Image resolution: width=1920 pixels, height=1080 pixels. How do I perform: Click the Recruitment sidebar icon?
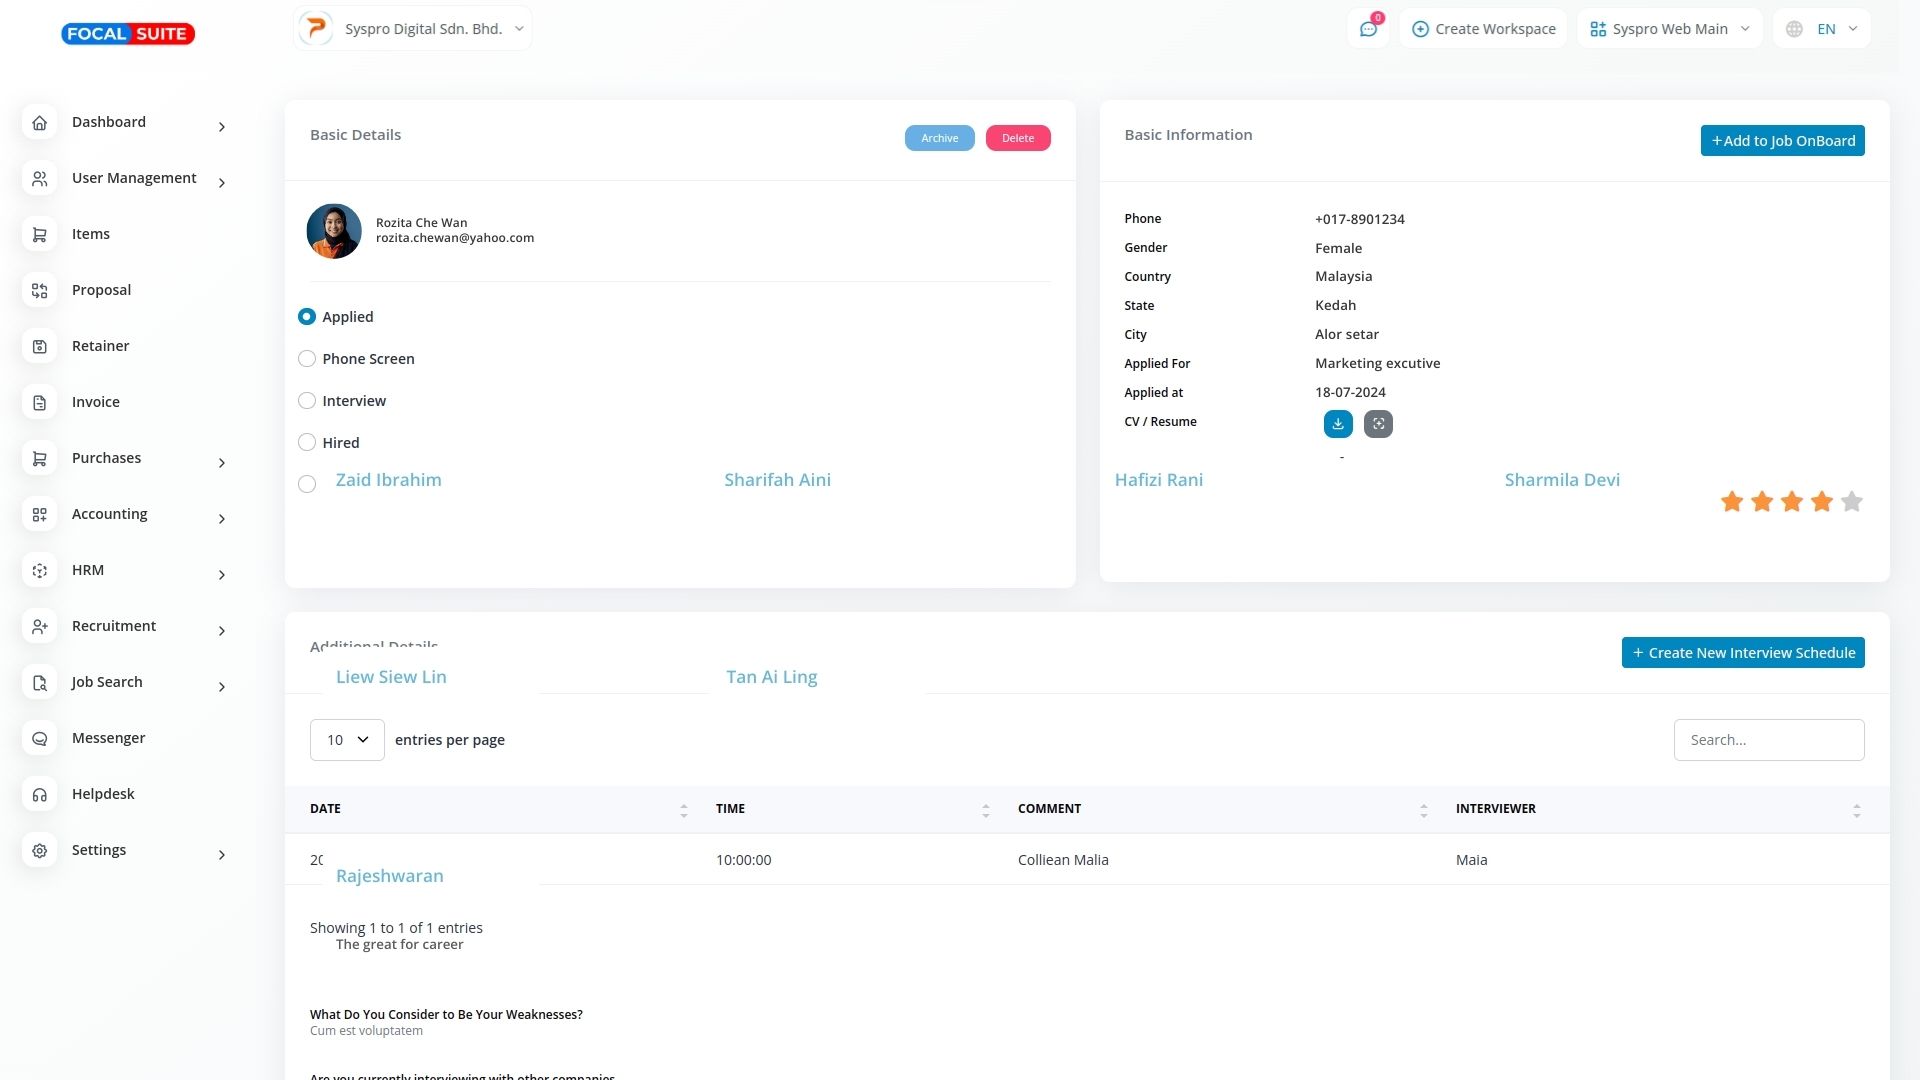point(40,626)
